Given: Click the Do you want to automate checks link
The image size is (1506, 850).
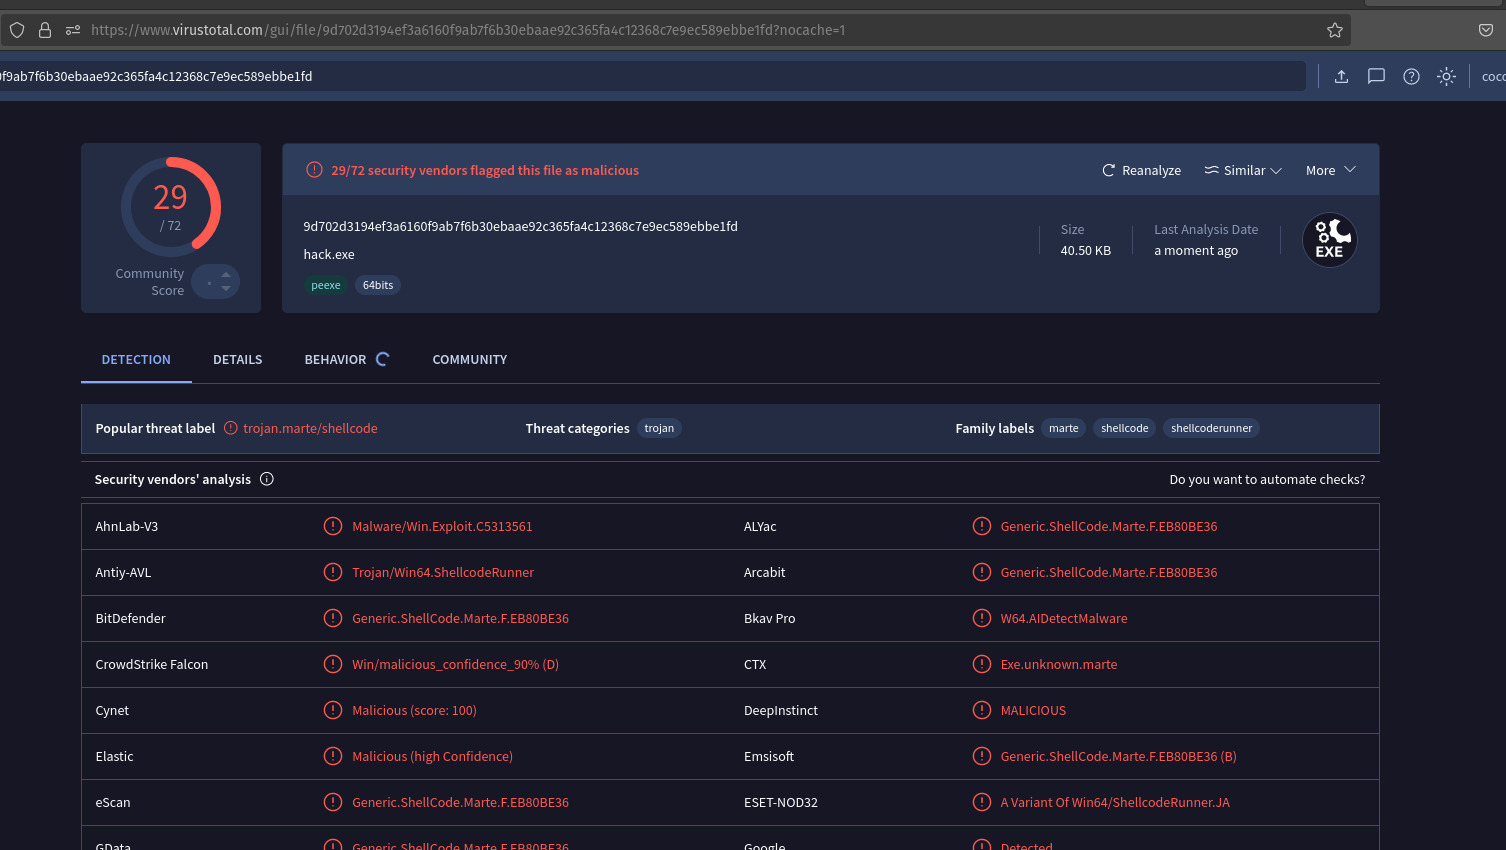Looking at the screenshot, I should 1267,479.
